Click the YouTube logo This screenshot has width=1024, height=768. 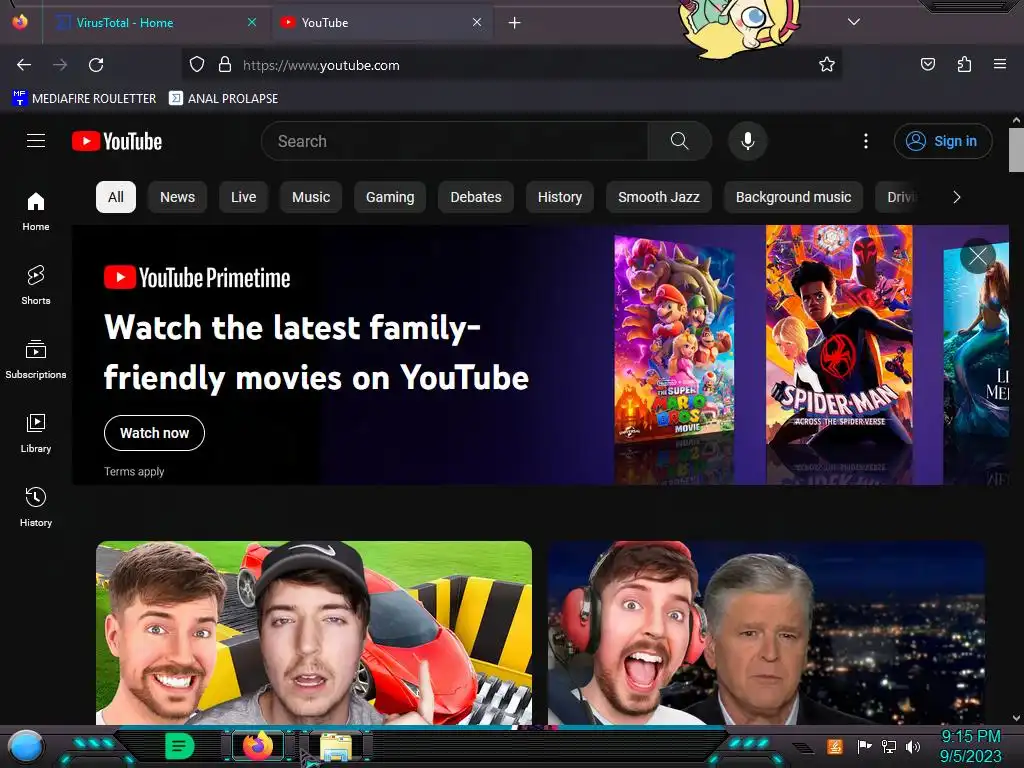click(x=117, y=141)
